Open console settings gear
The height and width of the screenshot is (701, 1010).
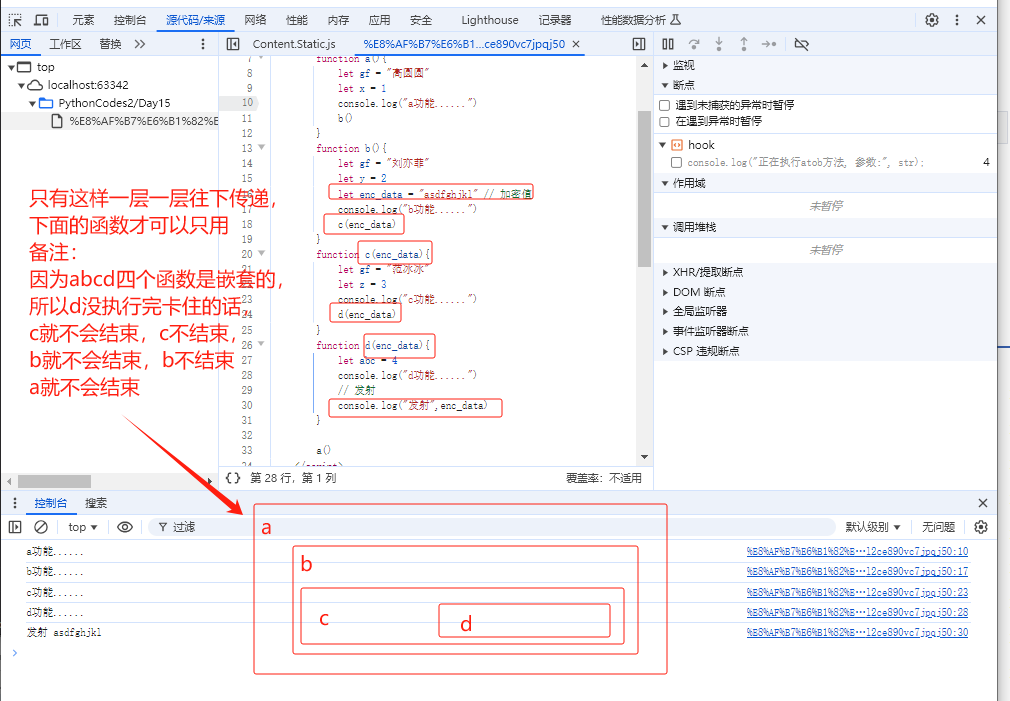[981, 527]
